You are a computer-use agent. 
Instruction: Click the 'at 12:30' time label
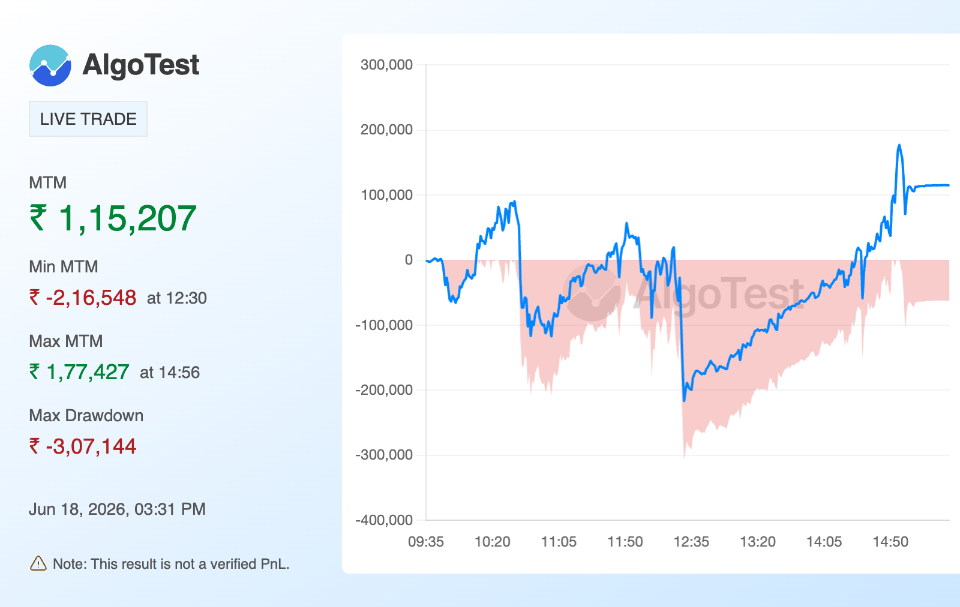(177, 298)
